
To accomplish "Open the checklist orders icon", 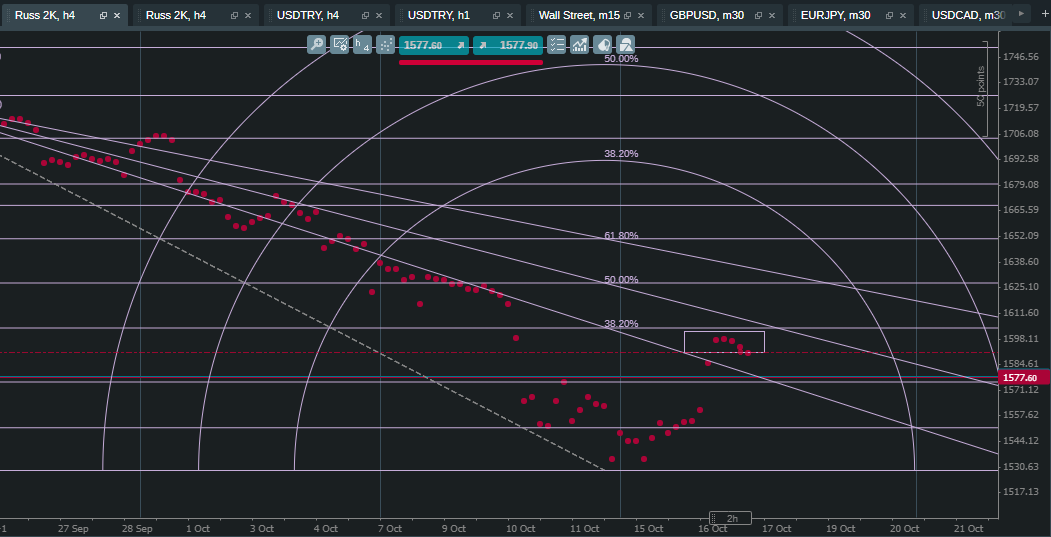I will tap(556, 45).
